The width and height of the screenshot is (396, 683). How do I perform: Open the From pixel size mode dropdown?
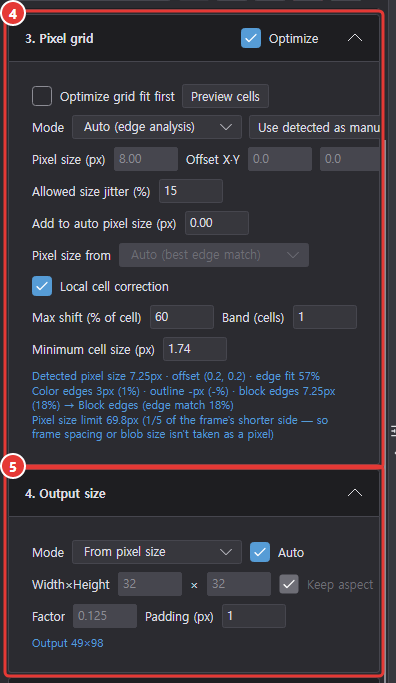157,552
